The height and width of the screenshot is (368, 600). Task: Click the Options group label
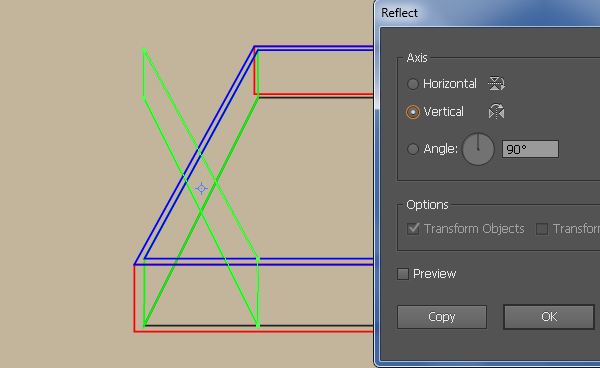(427, 205)
